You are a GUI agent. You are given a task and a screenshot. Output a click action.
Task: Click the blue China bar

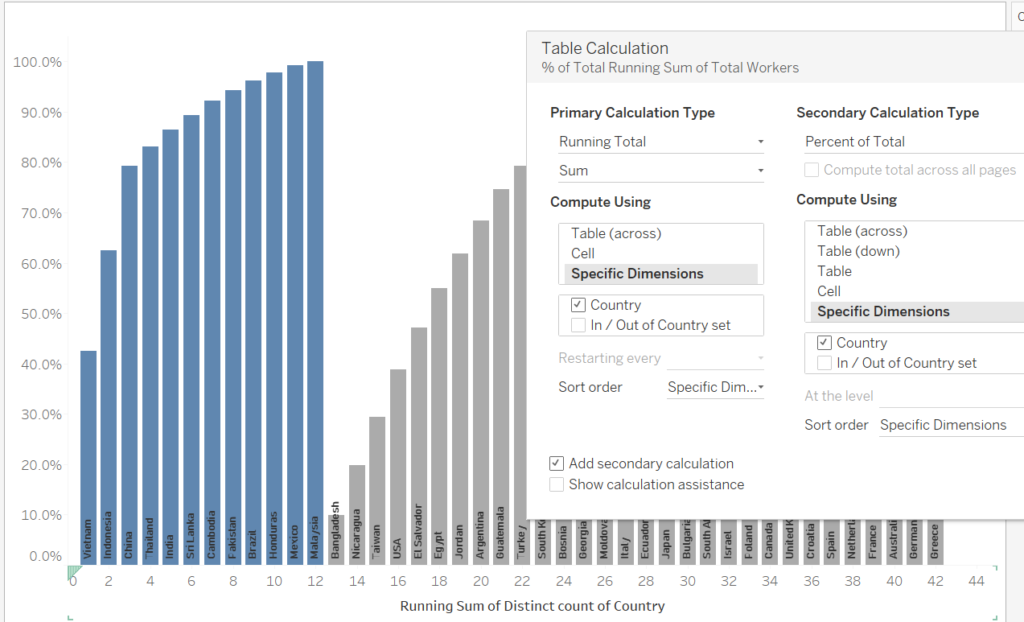(129, 365)
